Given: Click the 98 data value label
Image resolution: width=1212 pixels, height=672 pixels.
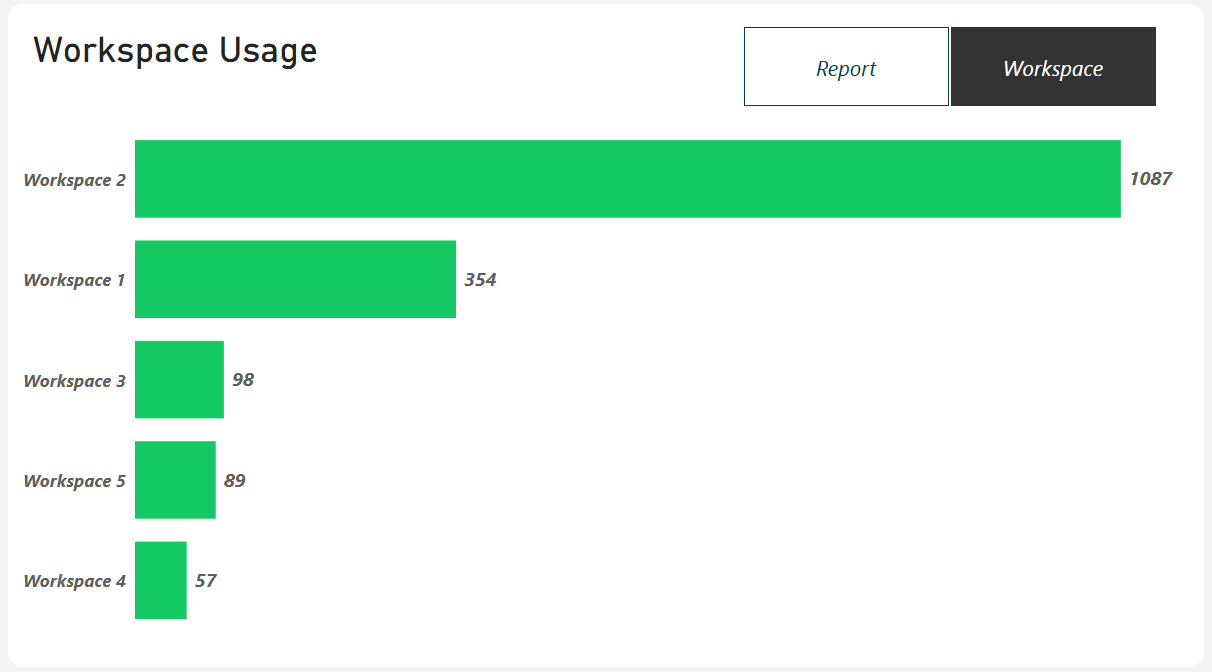Looking at the screenshot, I should tap(243, 380).
